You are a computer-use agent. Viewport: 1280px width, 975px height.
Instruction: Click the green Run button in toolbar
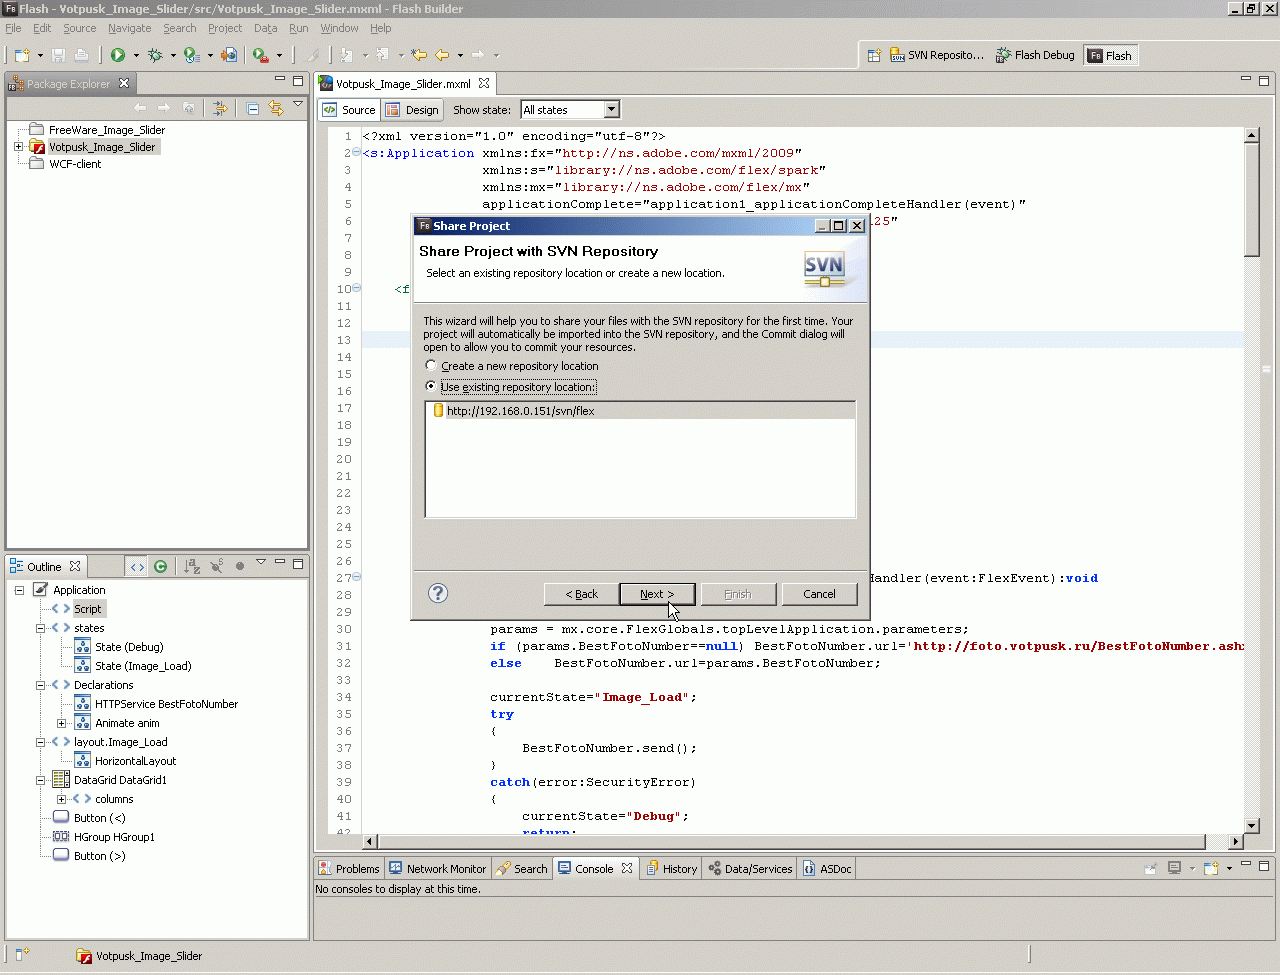click(x=118, y=55)
